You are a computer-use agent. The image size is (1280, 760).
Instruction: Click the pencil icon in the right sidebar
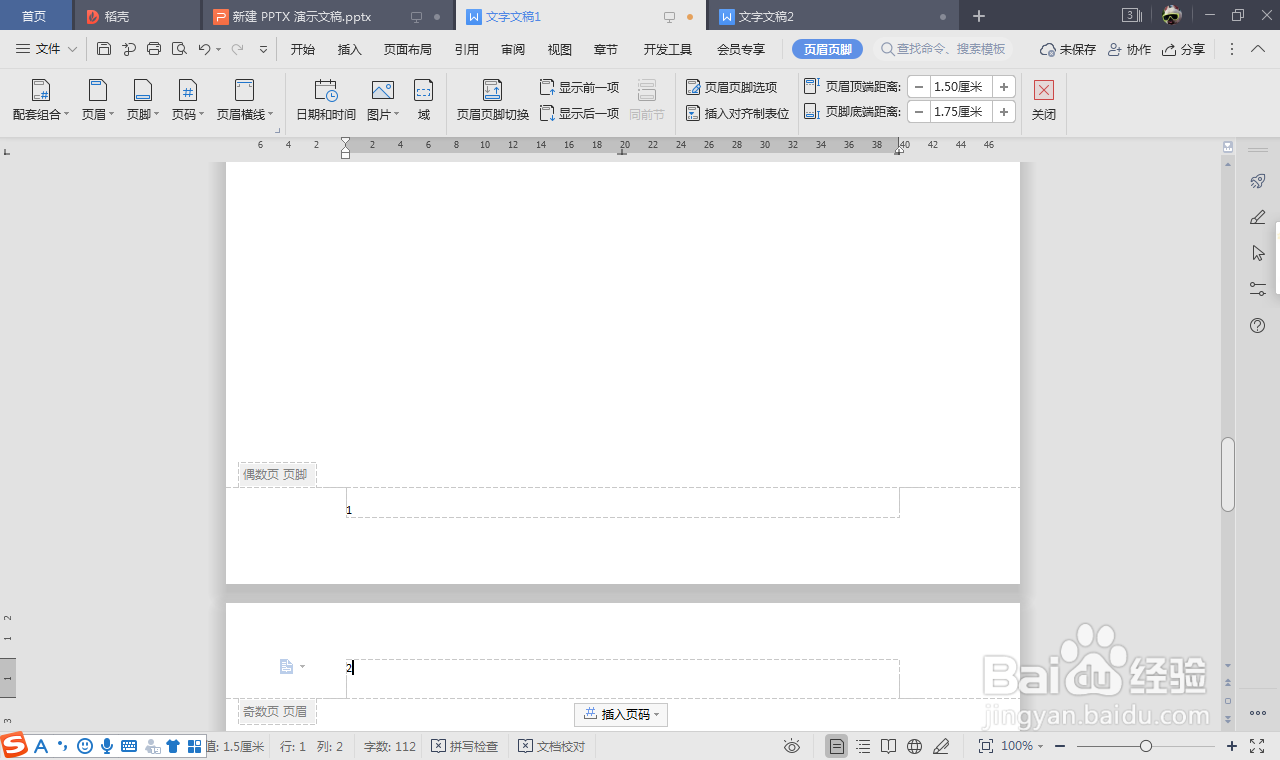pos(1258,217)
